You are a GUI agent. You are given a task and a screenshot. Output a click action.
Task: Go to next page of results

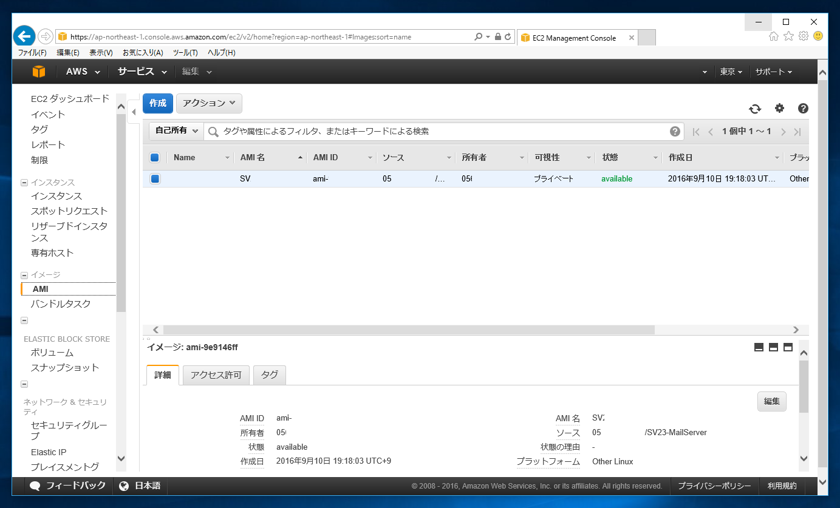point(783,132)
